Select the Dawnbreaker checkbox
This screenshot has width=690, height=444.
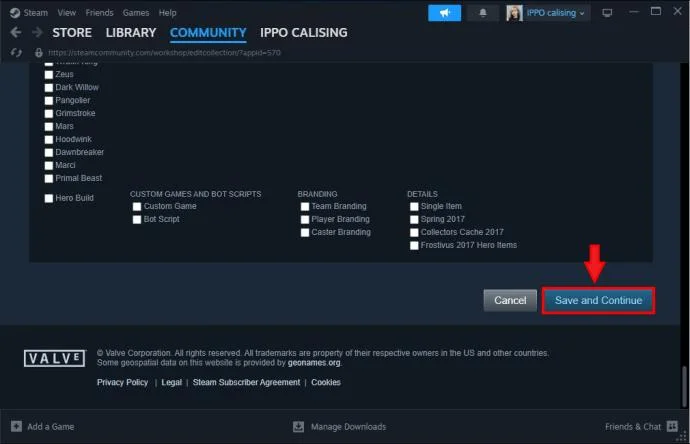coord(49,153)
